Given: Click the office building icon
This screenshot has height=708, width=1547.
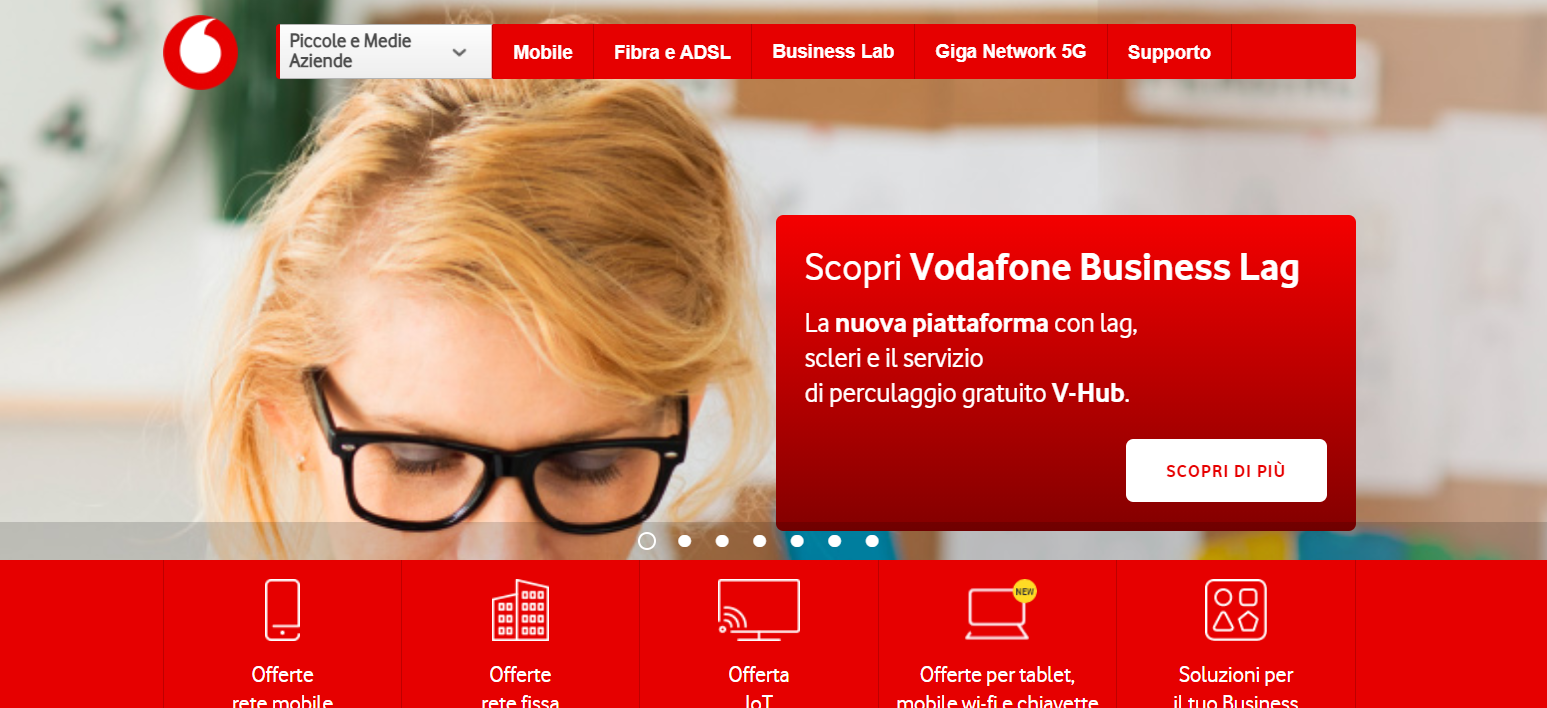Looking at the screenshot, I should pyautogui.click(x=520, y=610).
